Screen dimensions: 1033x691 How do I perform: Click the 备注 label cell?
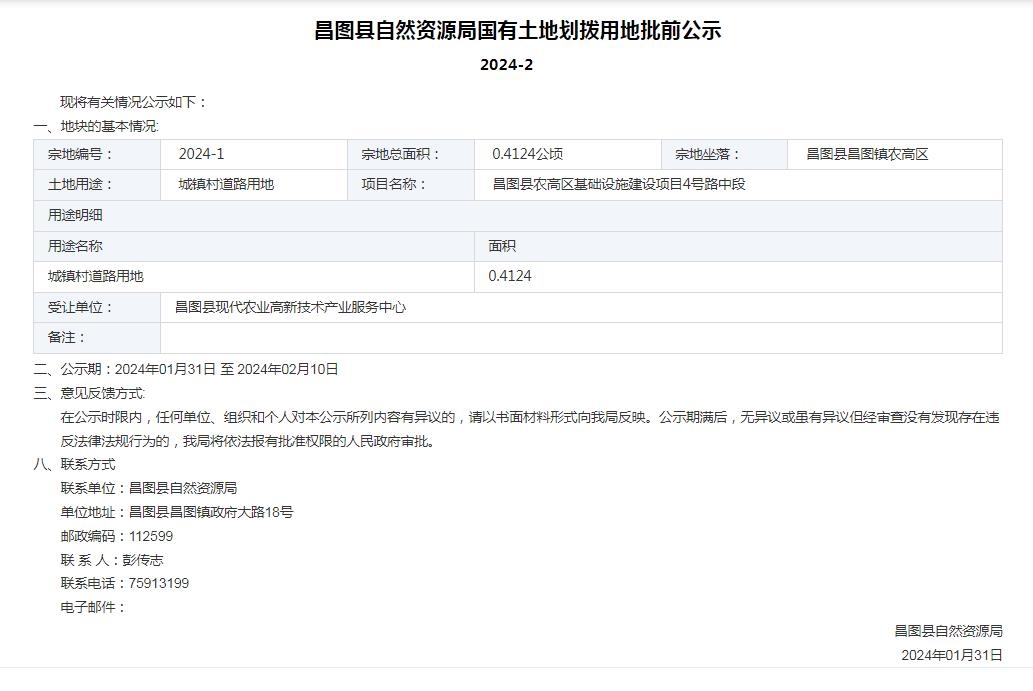(x=97, y=338)
